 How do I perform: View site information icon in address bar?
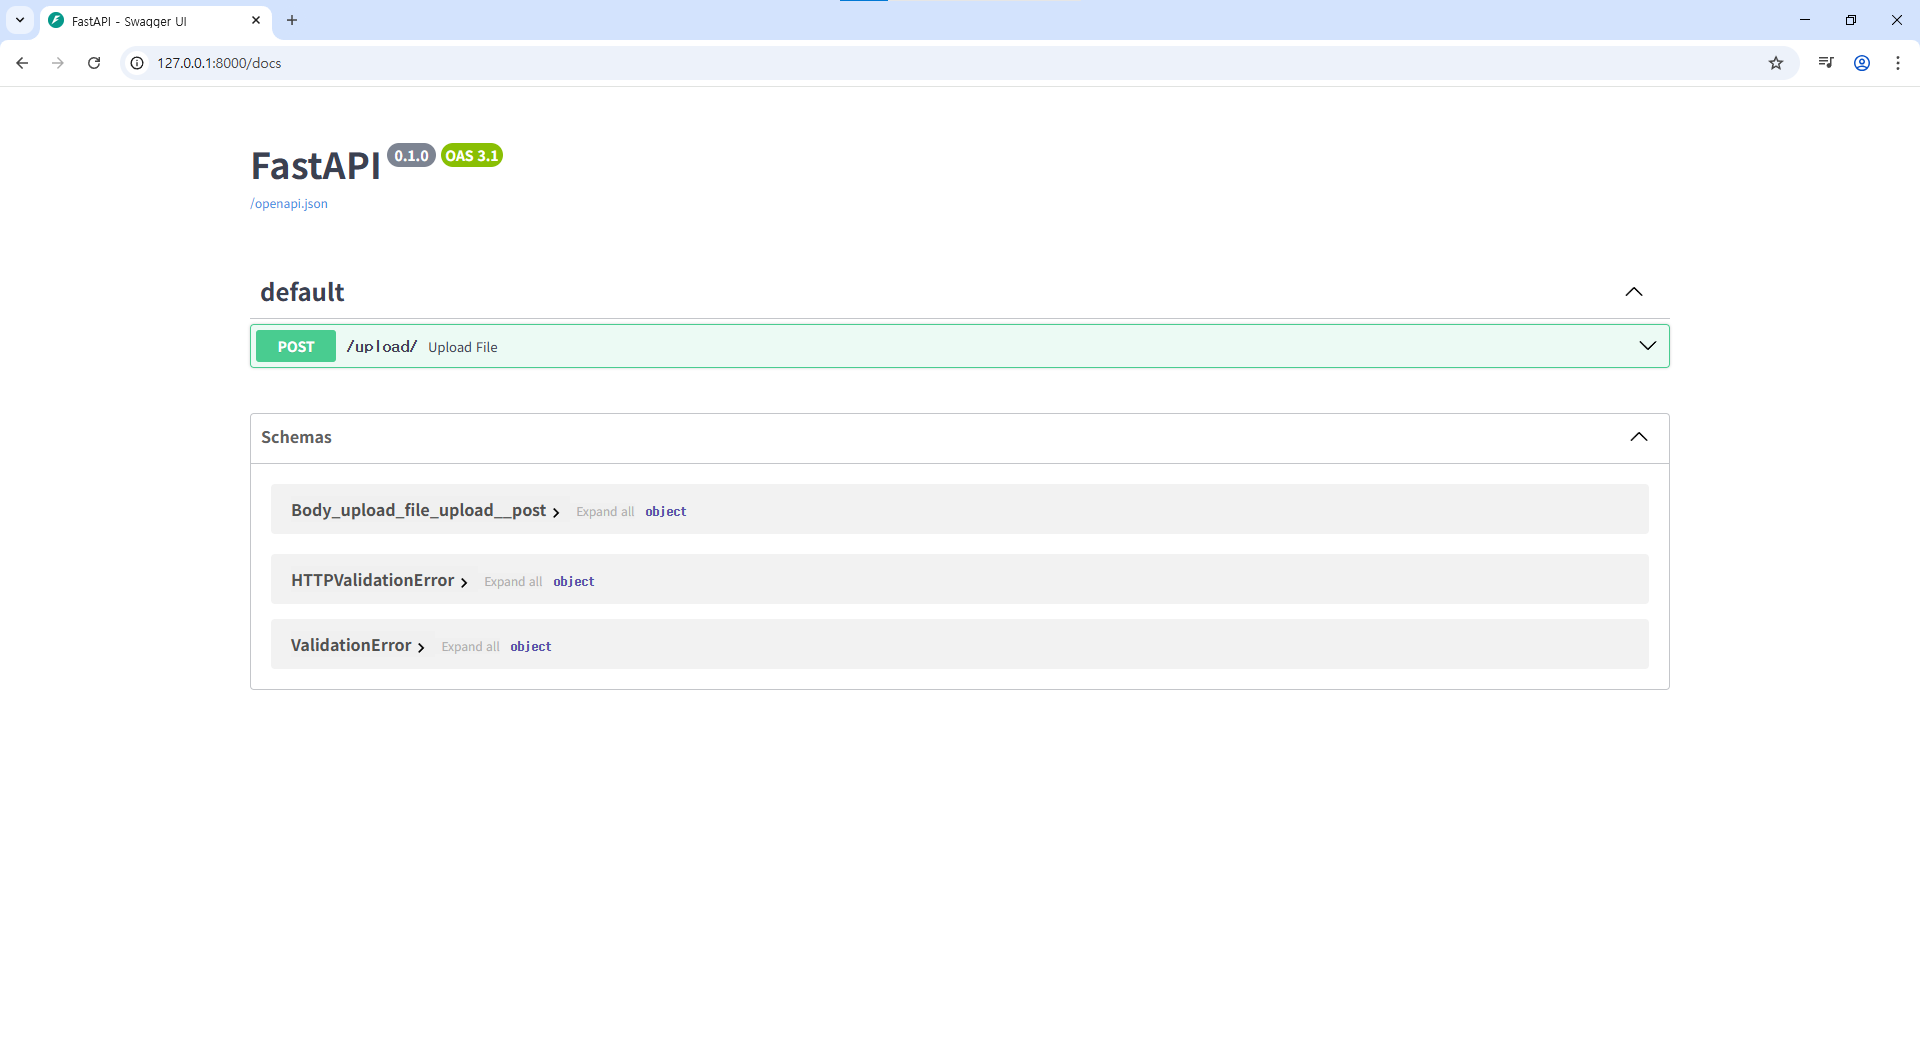137,63
